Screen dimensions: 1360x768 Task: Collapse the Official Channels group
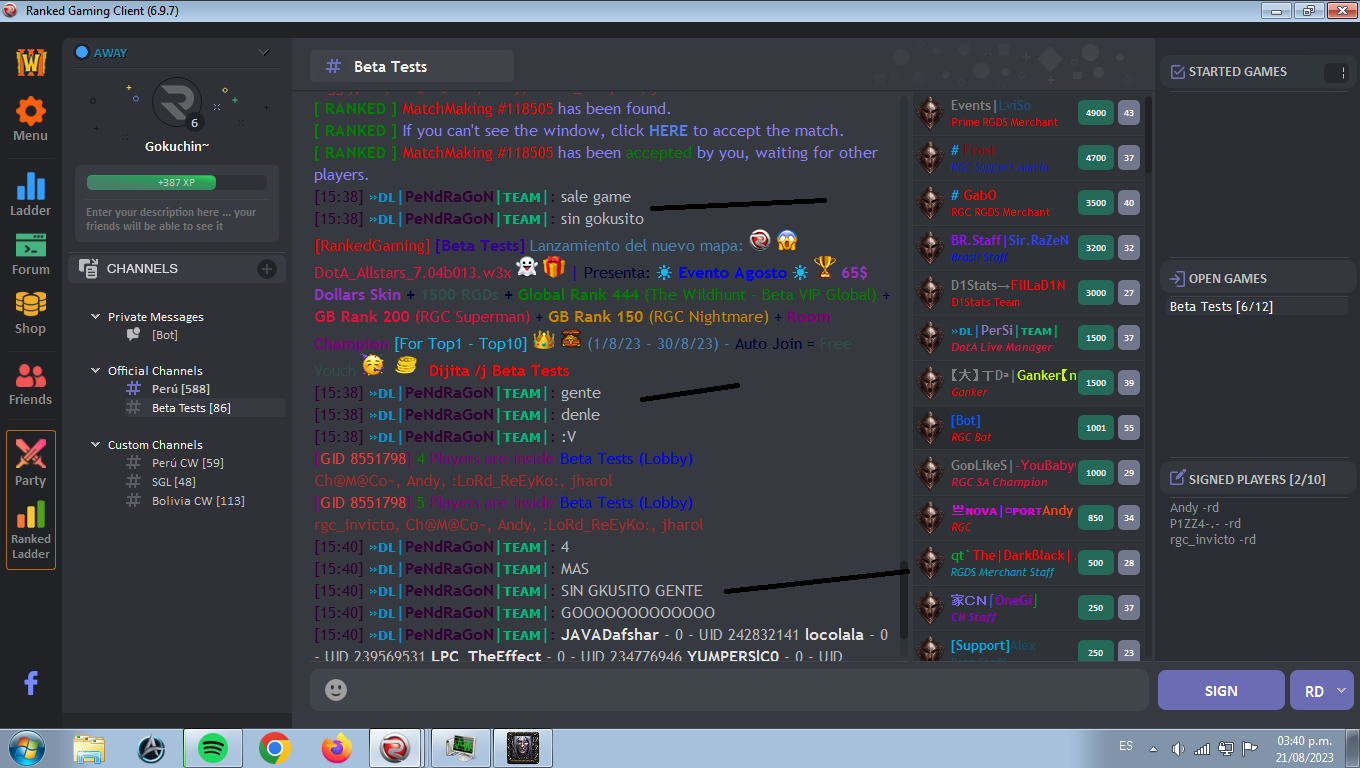[x=95, y=371]
